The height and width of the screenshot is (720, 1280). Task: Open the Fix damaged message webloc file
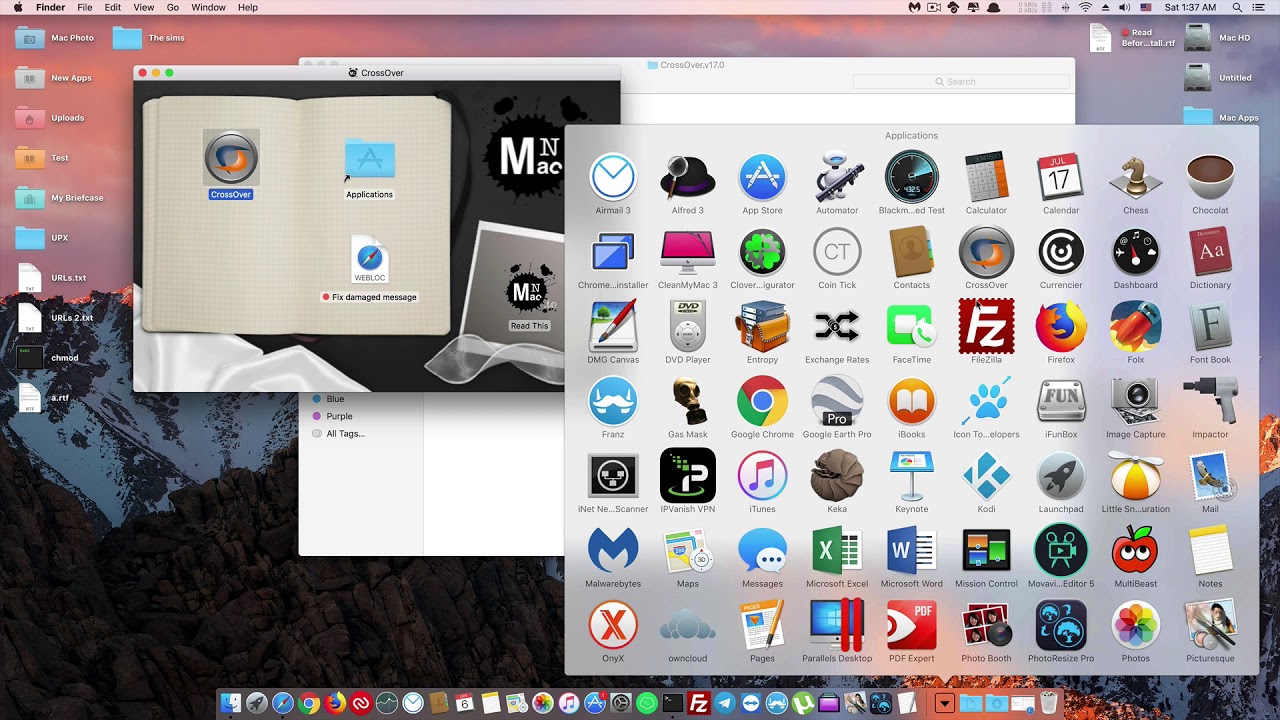[369, 262]
